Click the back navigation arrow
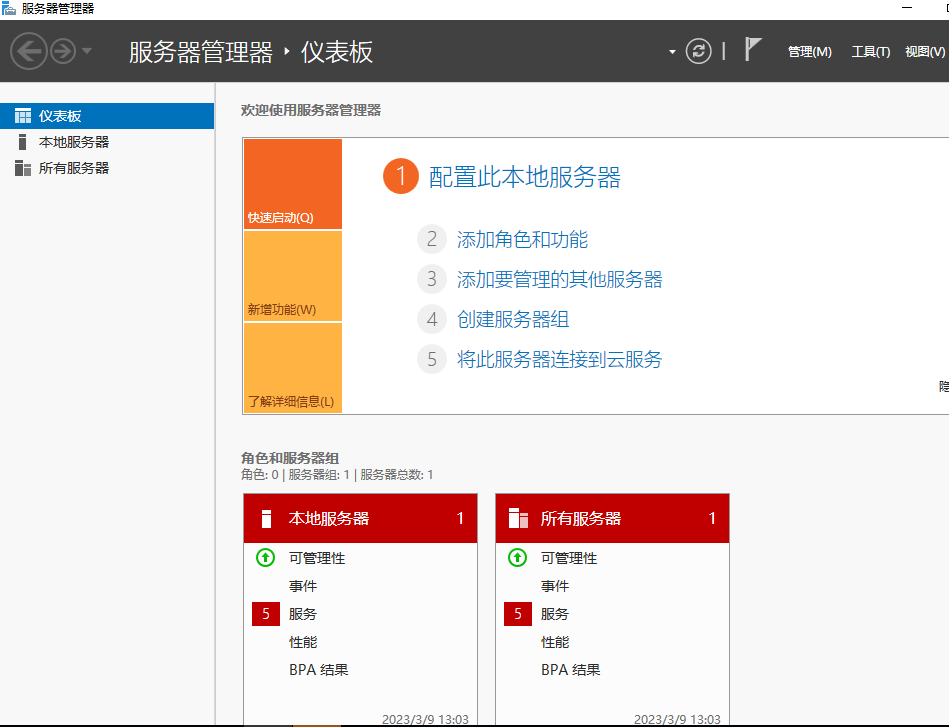This screenshot has height=727, width=949. coord(28,51)
